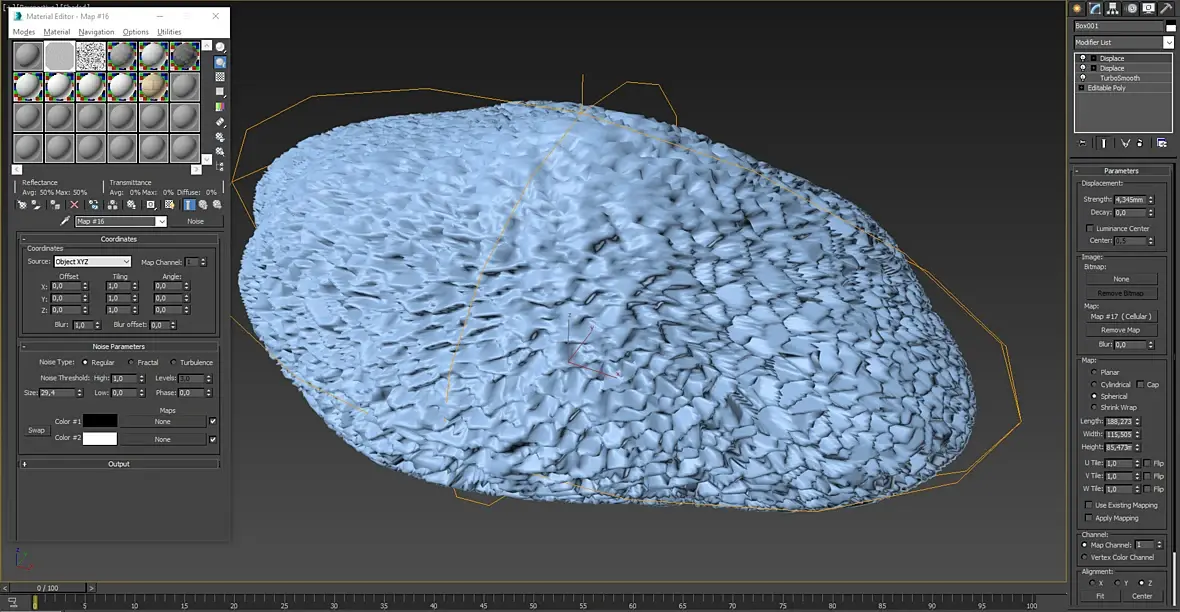Select Fractal noise type radio button

coord(132,362)
